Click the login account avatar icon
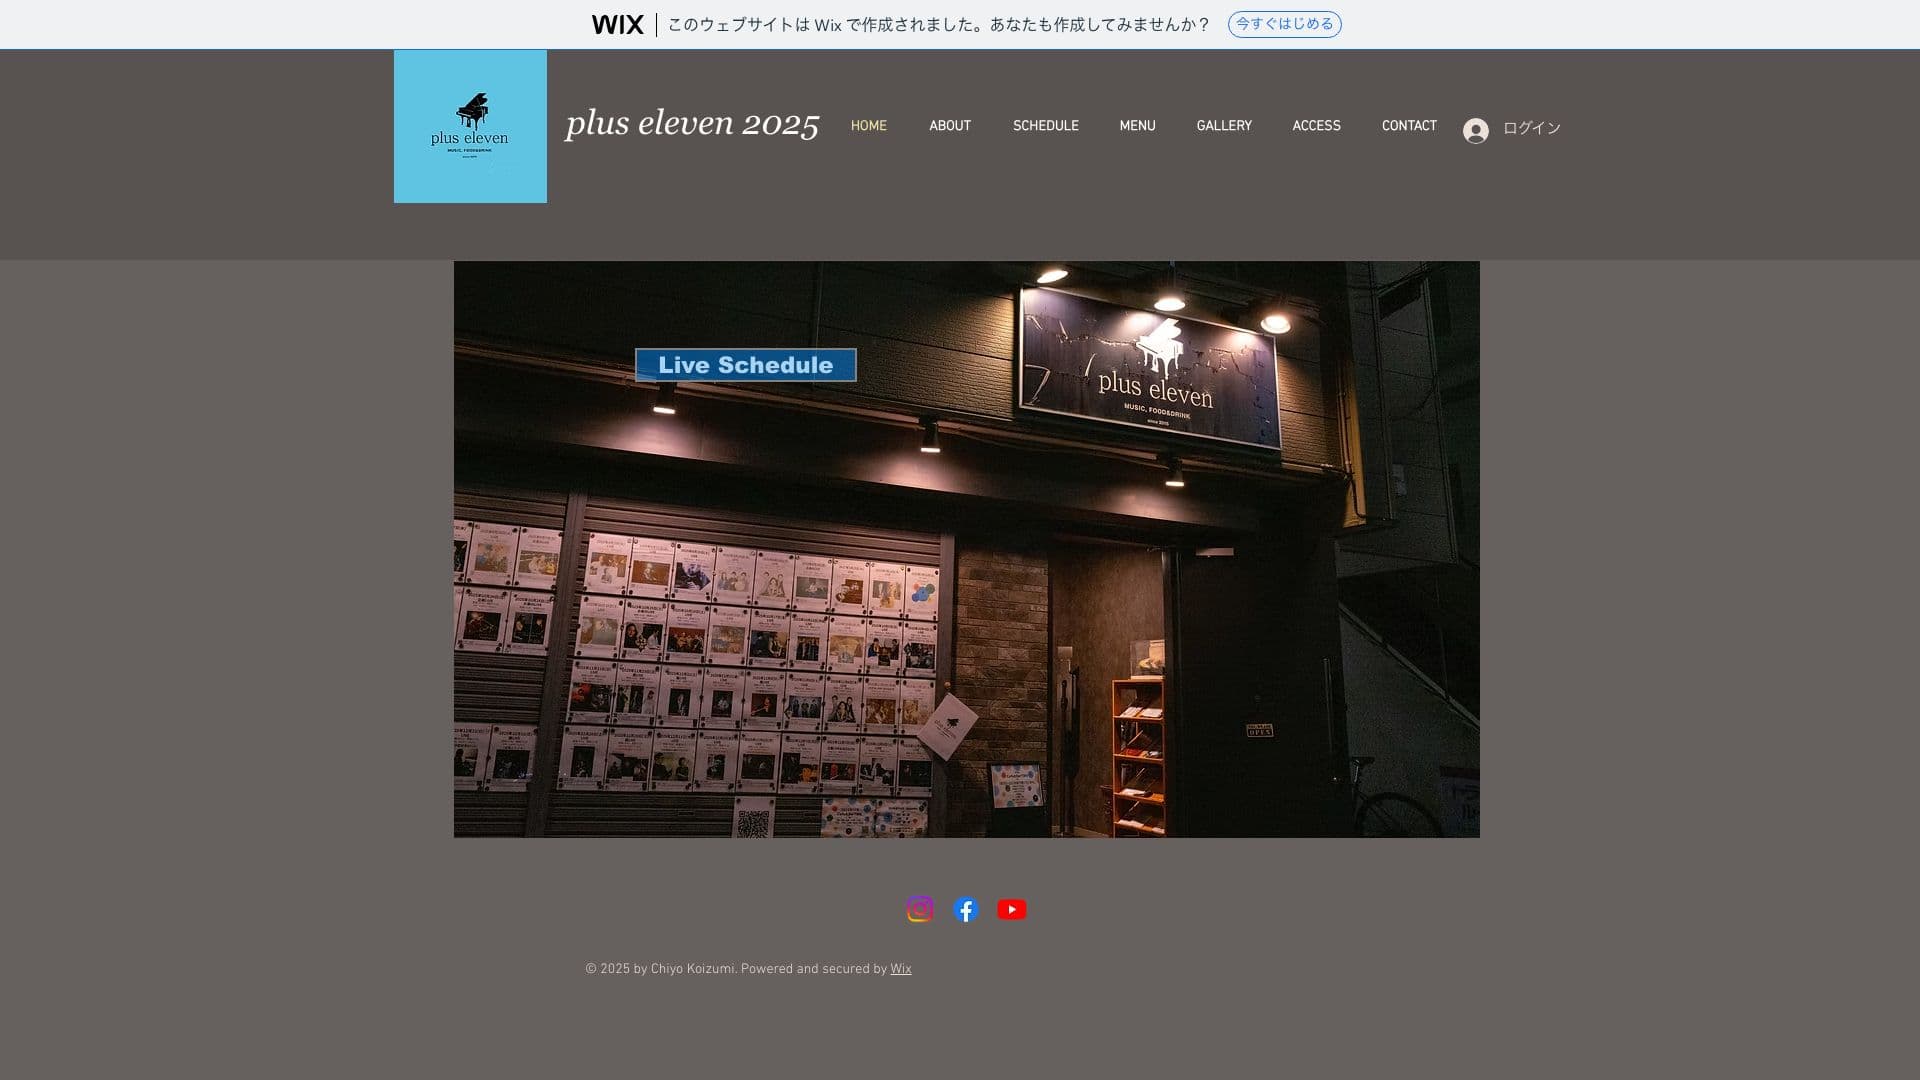 point(1478,130)
